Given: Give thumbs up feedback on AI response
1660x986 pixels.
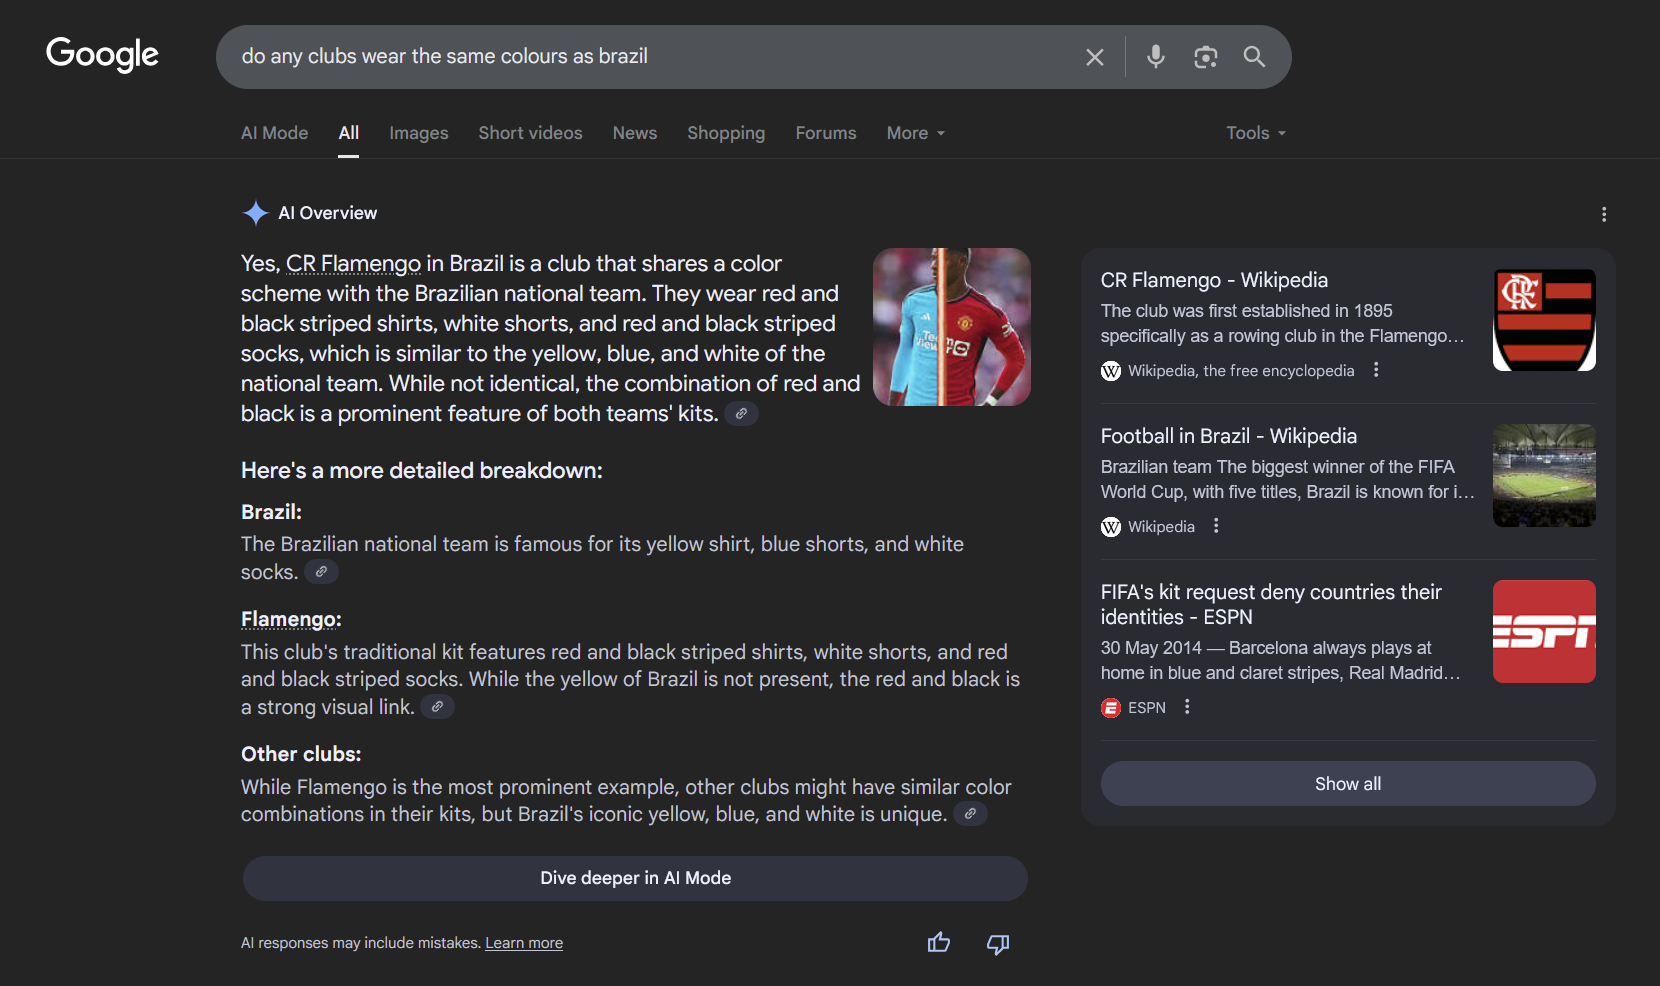Looking at the screenshot, I should tap(939, 943).
